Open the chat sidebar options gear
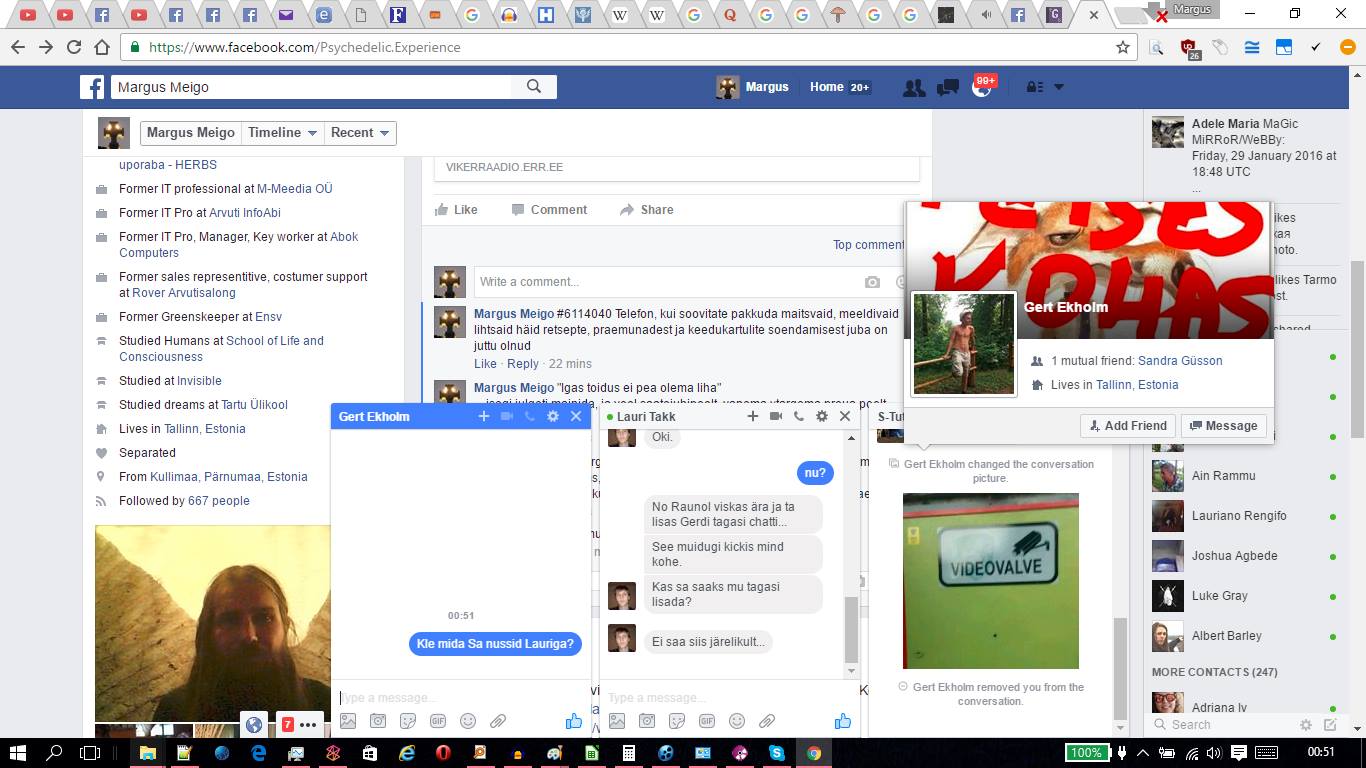This screenshot has width=1366, height=768. click(1306, 725)
